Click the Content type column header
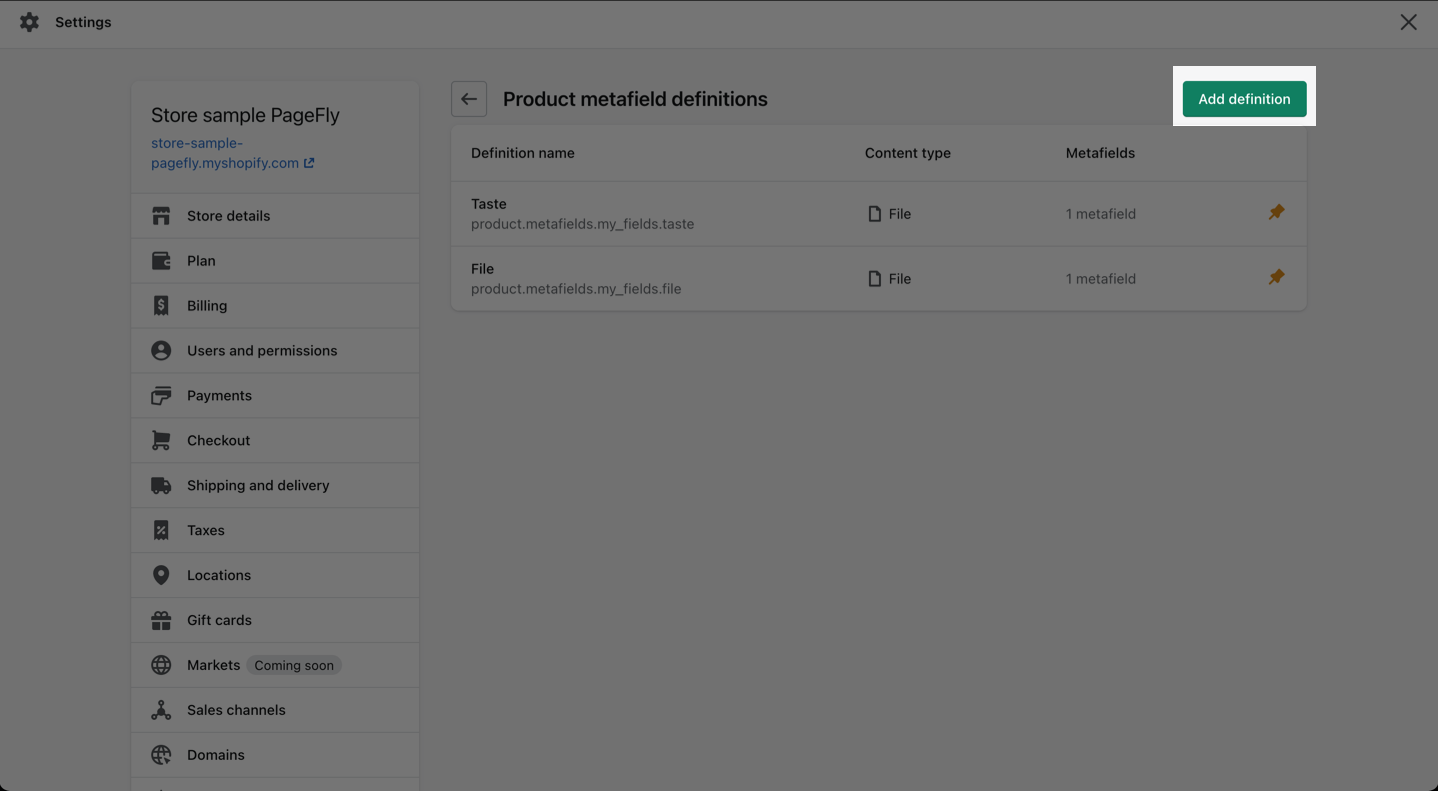The image size is (1438, 791). tap(908, 153)
